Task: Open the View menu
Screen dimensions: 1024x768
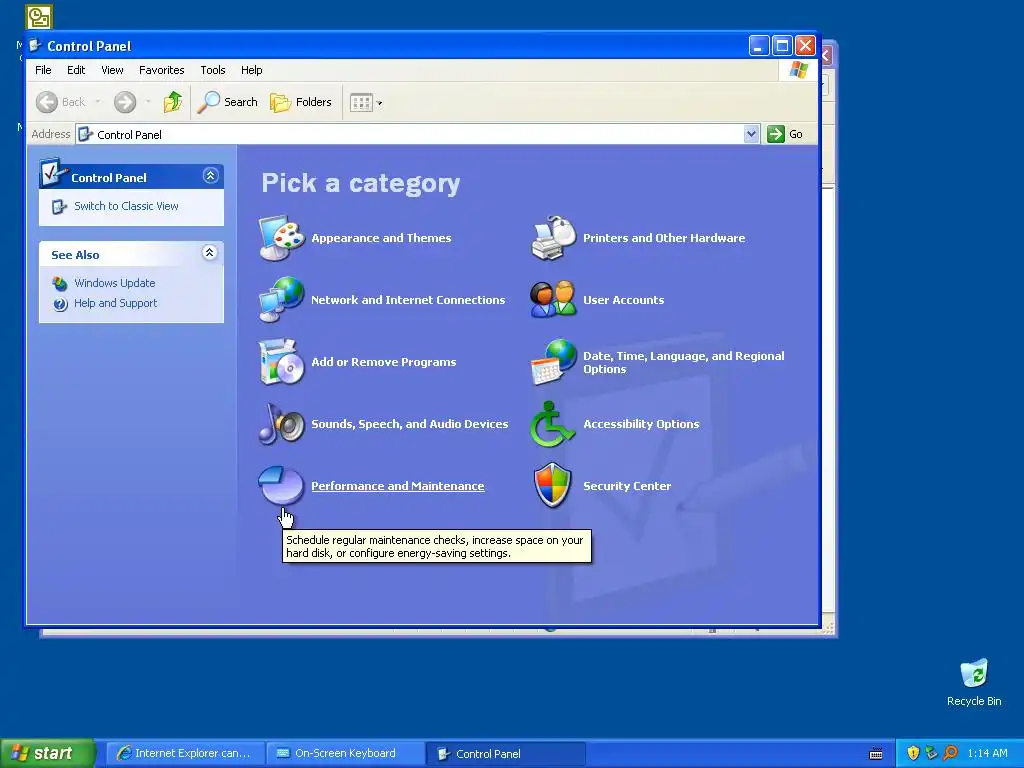Action: click(112, 70)
